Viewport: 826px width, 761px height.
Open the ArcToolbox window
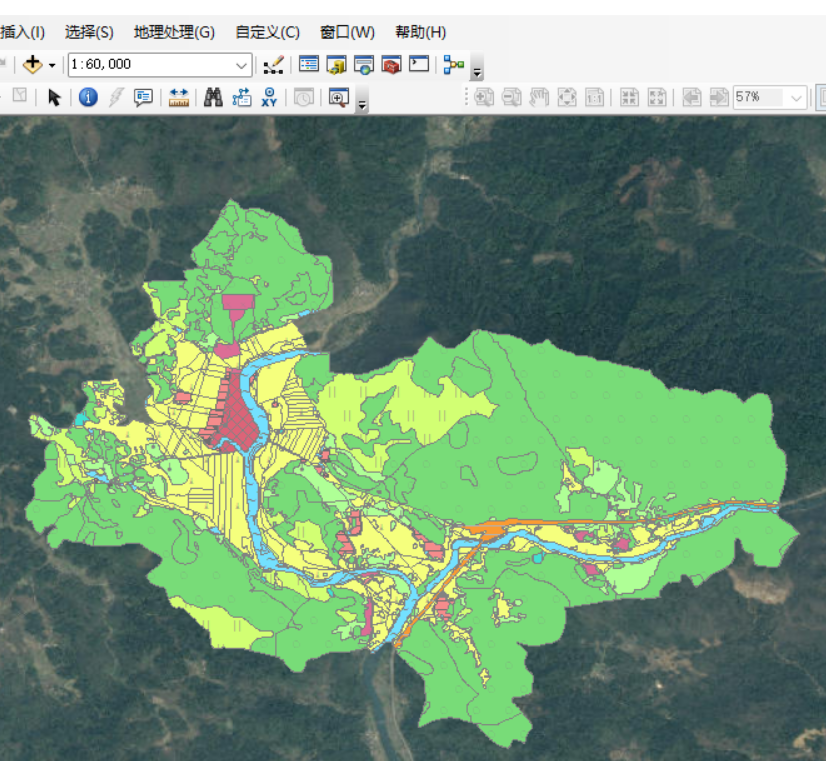(391, 65)
